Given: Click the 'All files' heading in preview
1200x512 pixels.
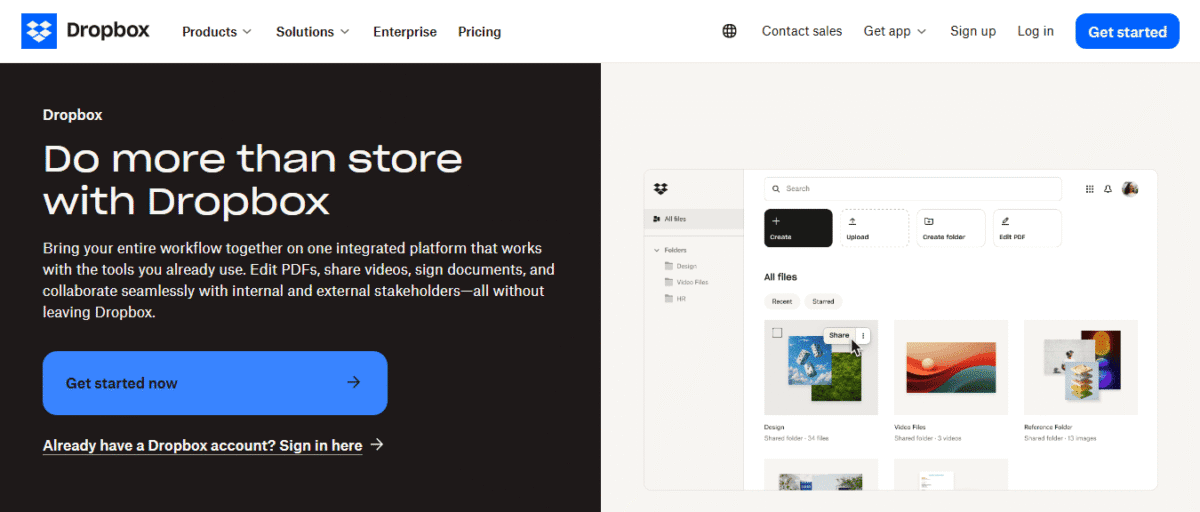Looking at the screenshot, I should coord(781,277).
